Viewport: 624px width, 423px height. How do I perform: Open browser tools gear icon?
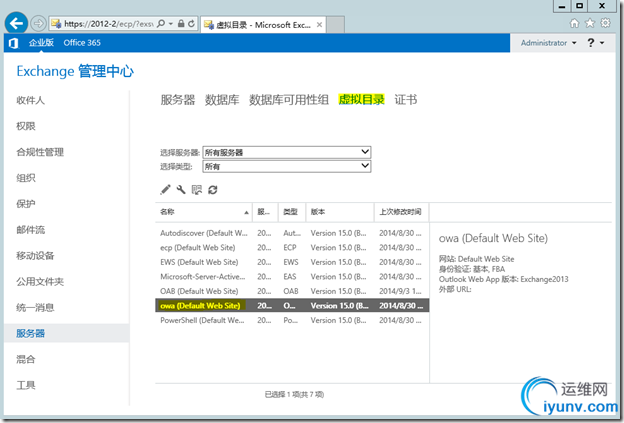(605, 23)
